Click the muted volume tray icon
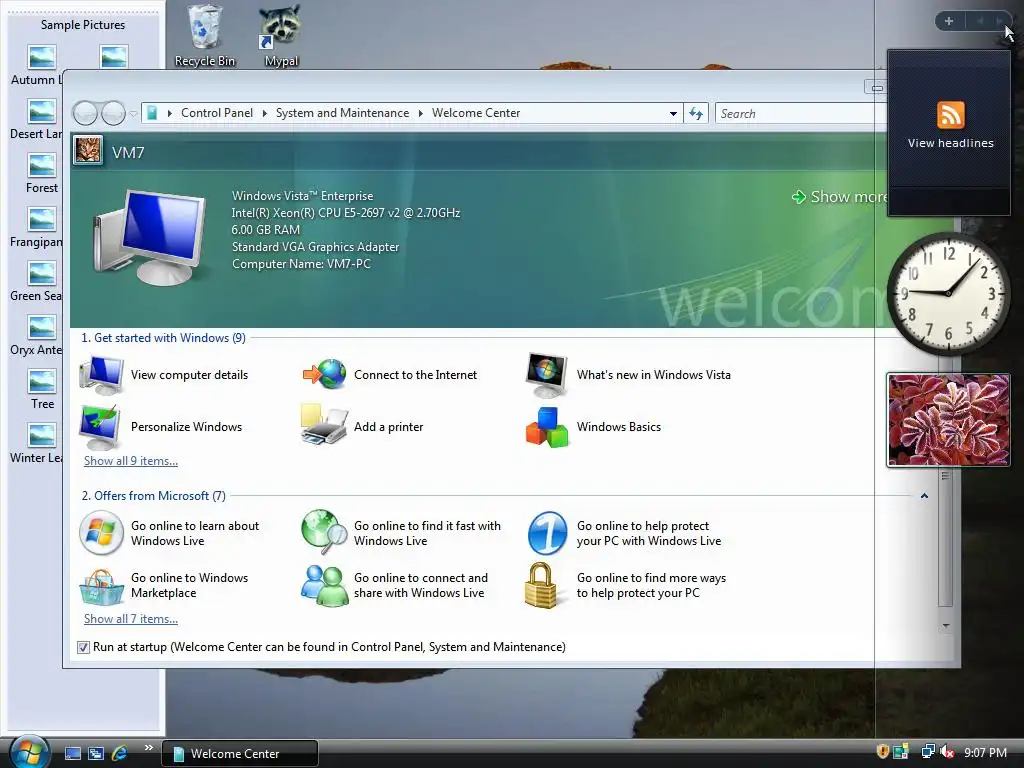Screen dimensions: 1024x768 click(948, 752)
